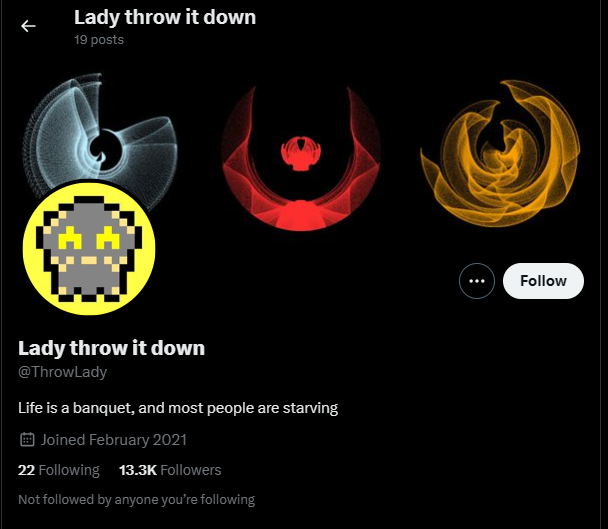View the 13.3K Followers list
Viewport: 608px width, 529px height.
click(170, 470)
